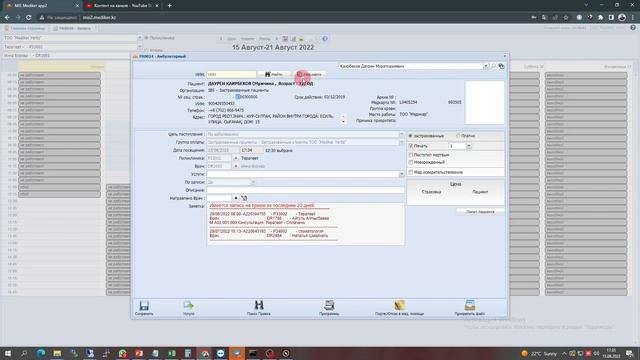Switch to the YouTube browser tab

(122, 6)
